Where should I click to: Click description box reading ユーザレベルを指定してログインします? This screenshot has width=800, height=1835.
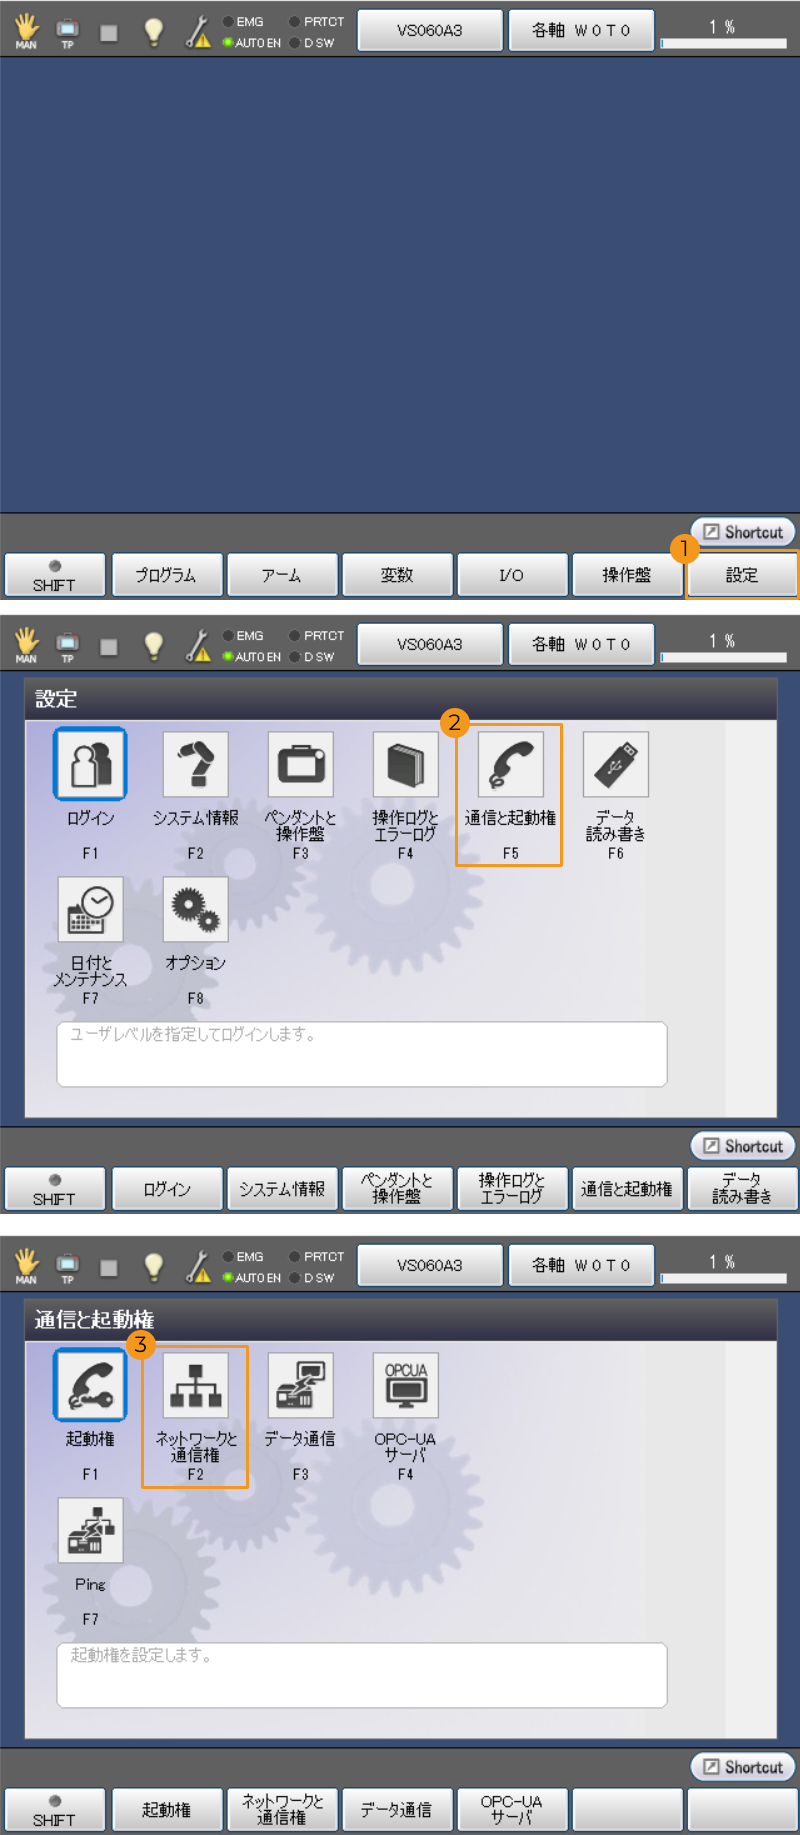(x=362, y=1054)
